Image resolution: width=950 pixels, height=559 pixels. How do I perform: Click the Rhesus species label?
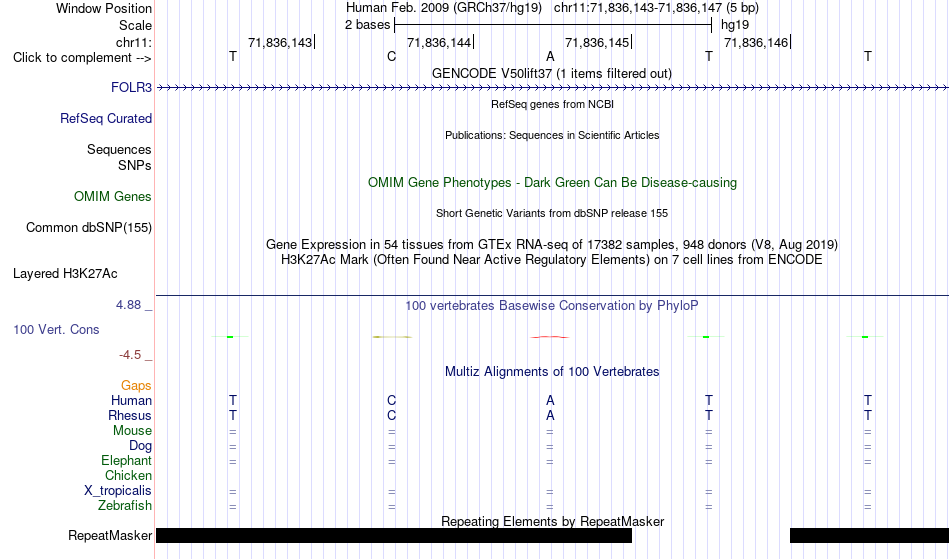tap(130, 415)
